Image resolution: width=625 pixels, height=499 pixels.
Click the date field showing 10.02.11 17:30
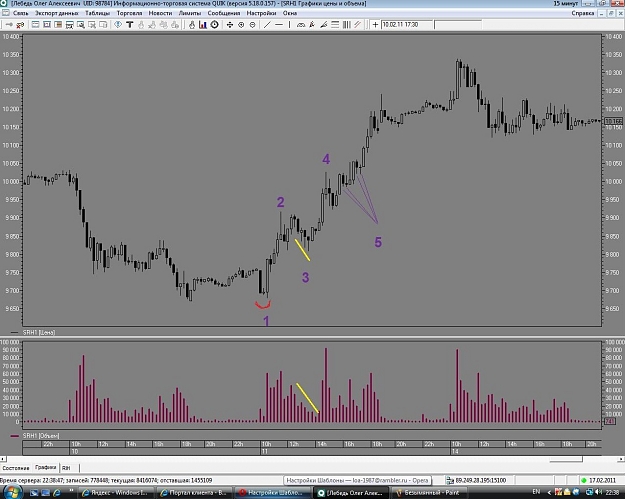point(407,25)
